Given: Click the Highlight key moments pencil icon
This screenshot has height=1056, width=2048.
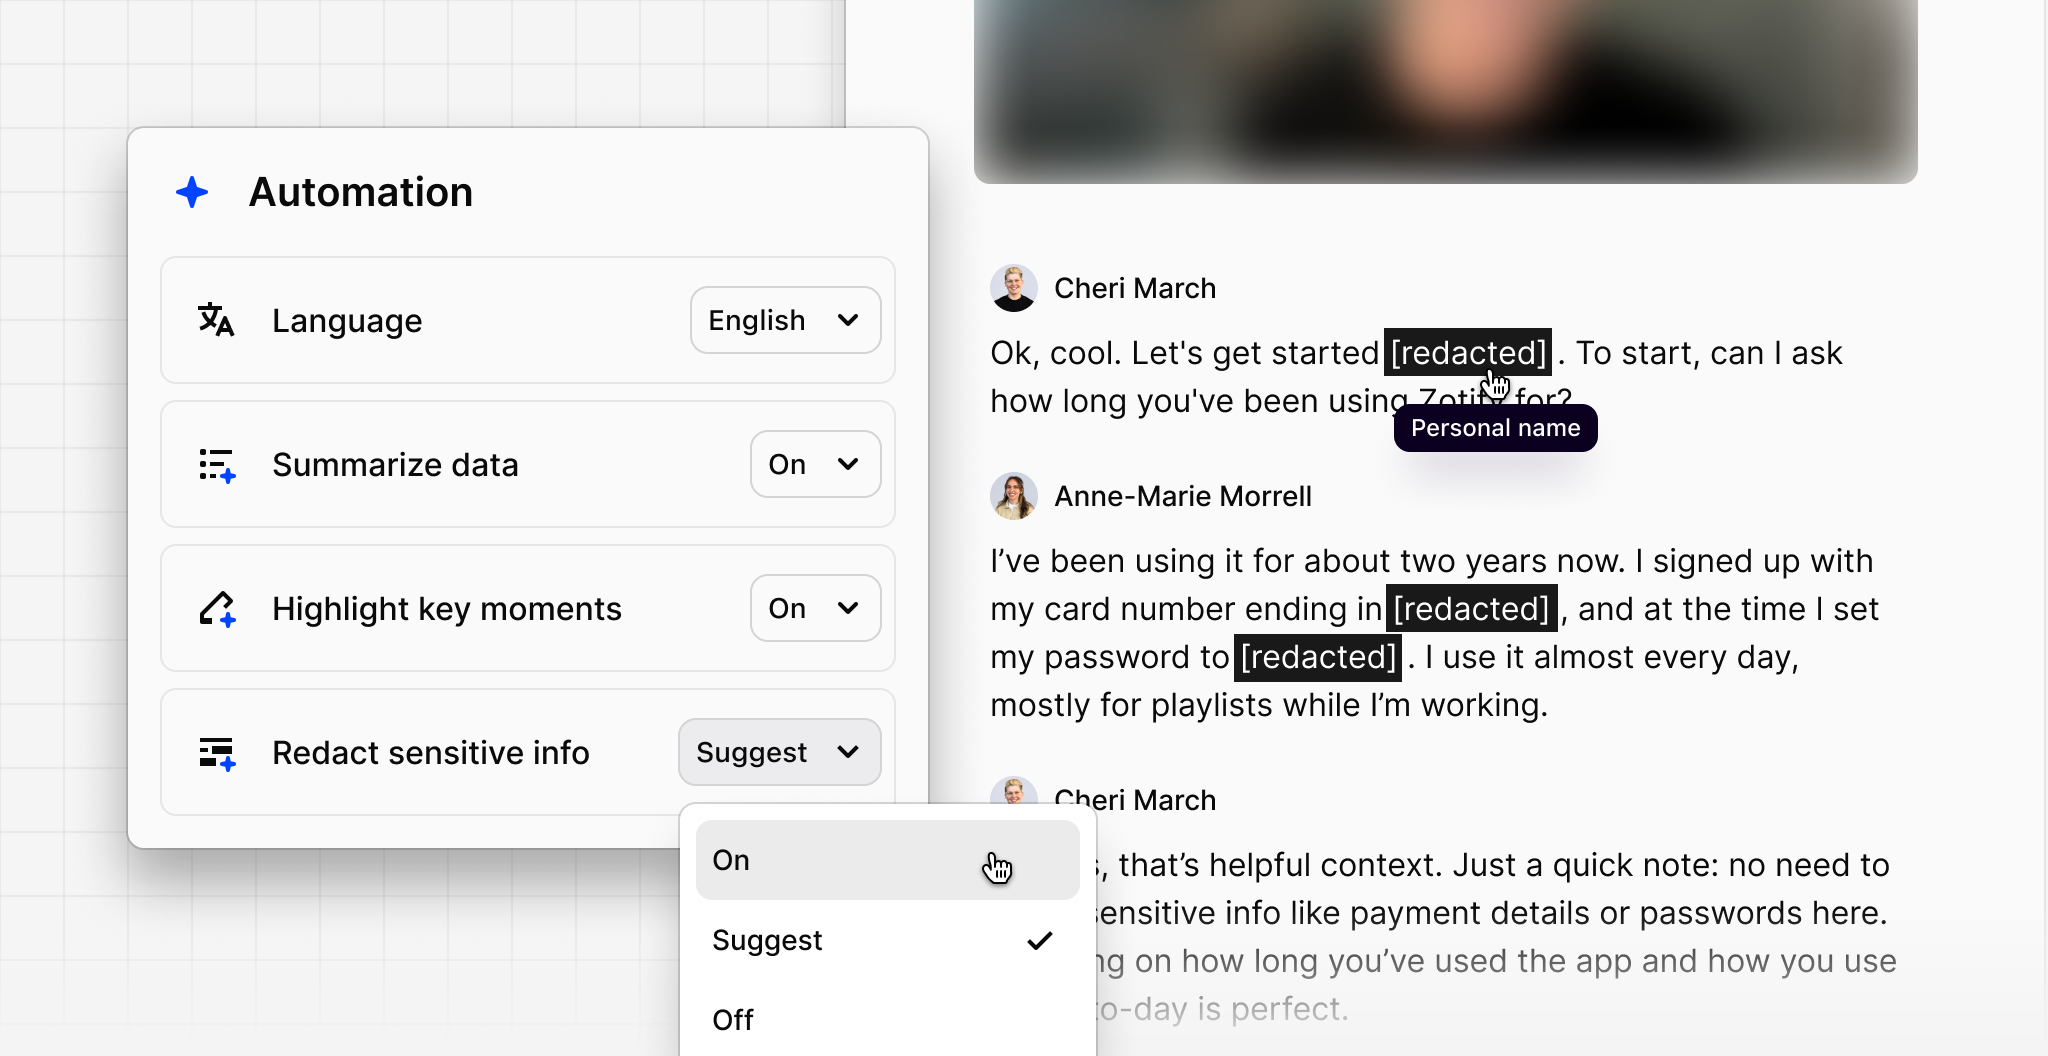Looking at the screenshot, I should (216, 608).
